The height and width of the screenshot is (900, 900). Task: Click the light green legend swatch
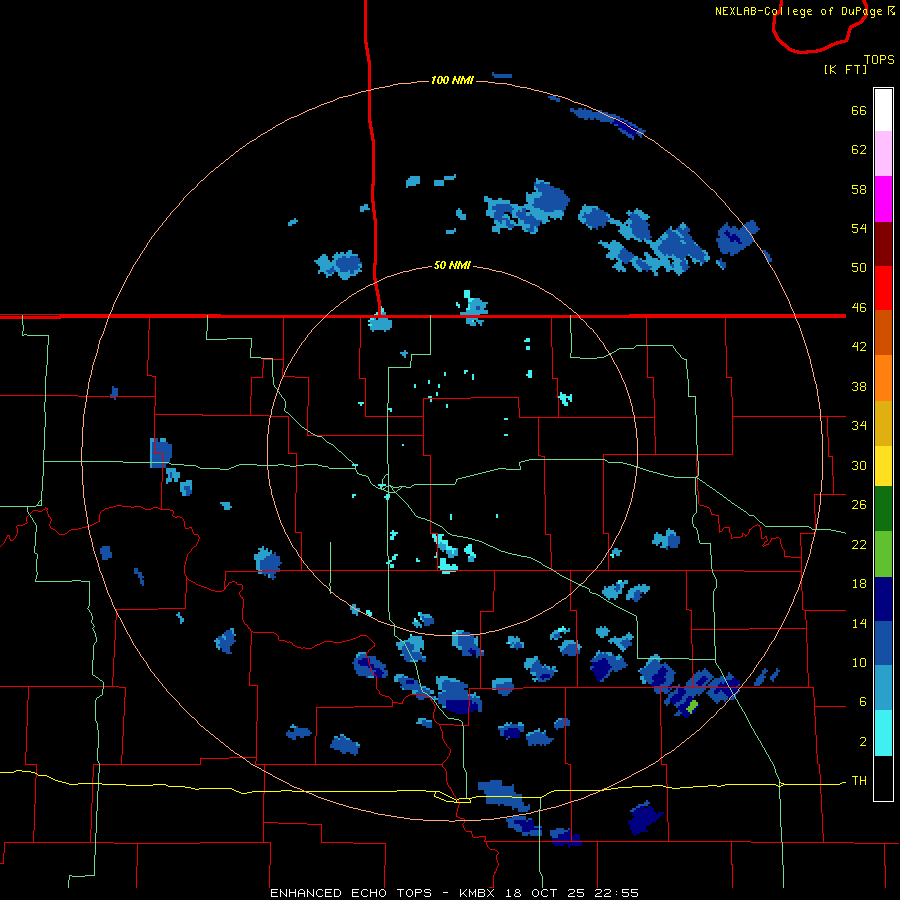click(x=883, y=554)
